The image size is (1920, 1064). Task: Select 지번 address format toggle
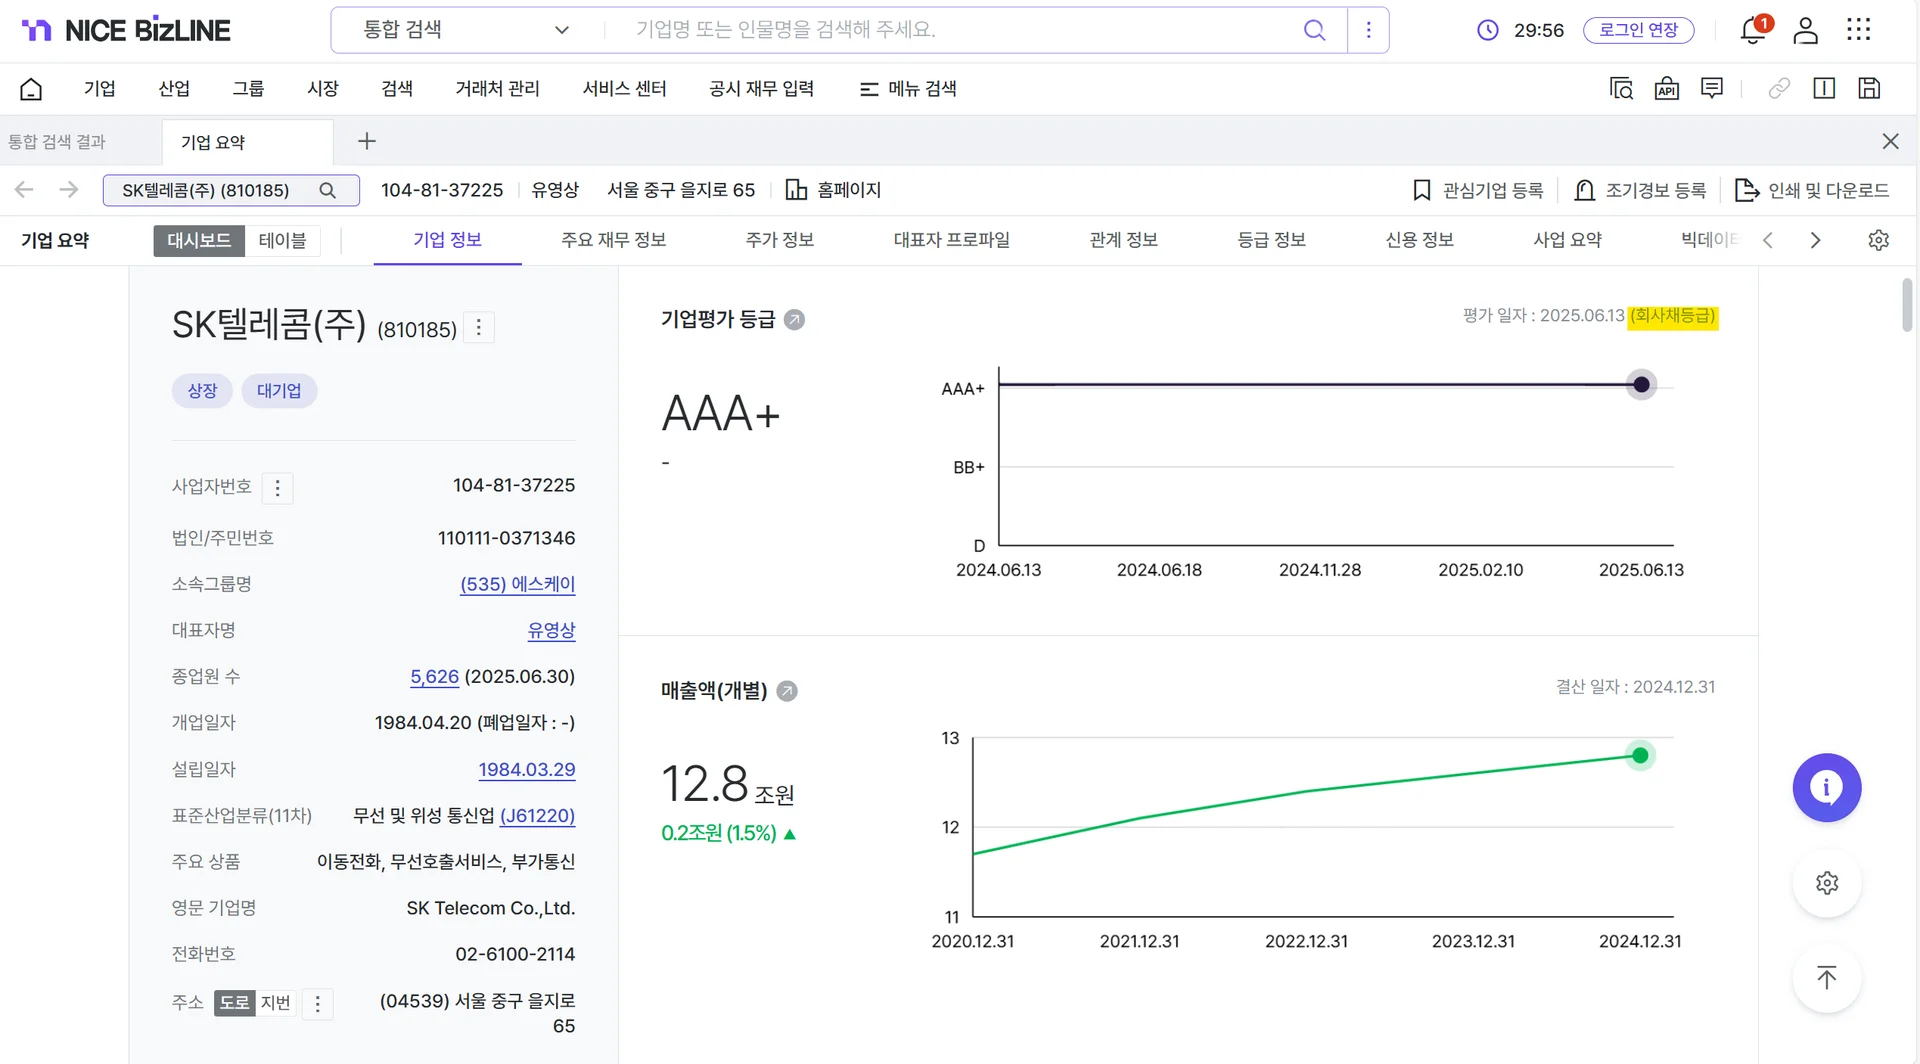coord(276,1003)
